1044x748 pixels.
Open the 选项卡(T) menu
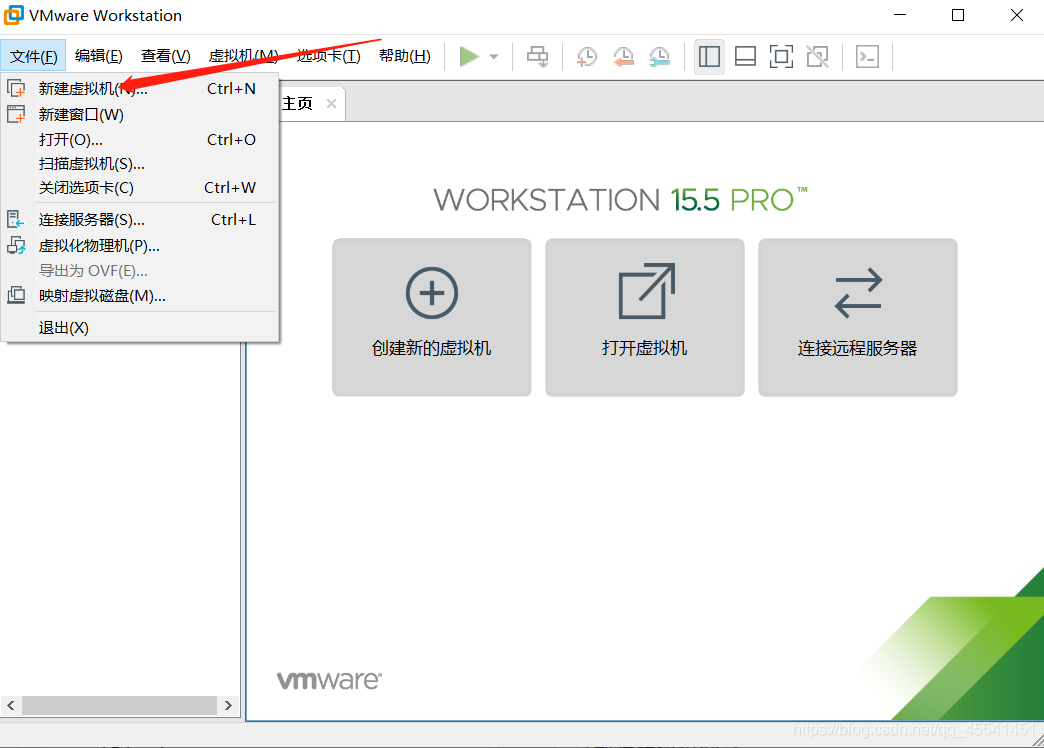[x=329, y=56]
